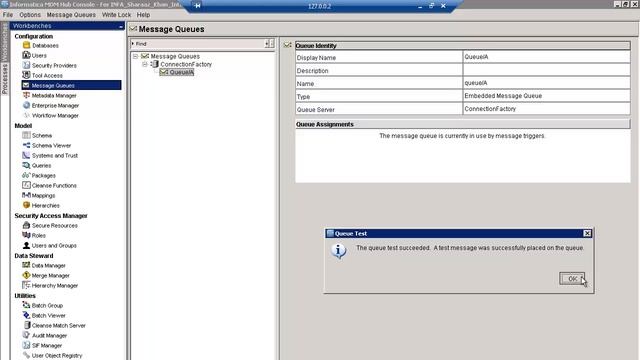Open the Enterprise Manager icon
Image resolution: width=640 pixels, height=360 pixels.
[x=27, y=105]
